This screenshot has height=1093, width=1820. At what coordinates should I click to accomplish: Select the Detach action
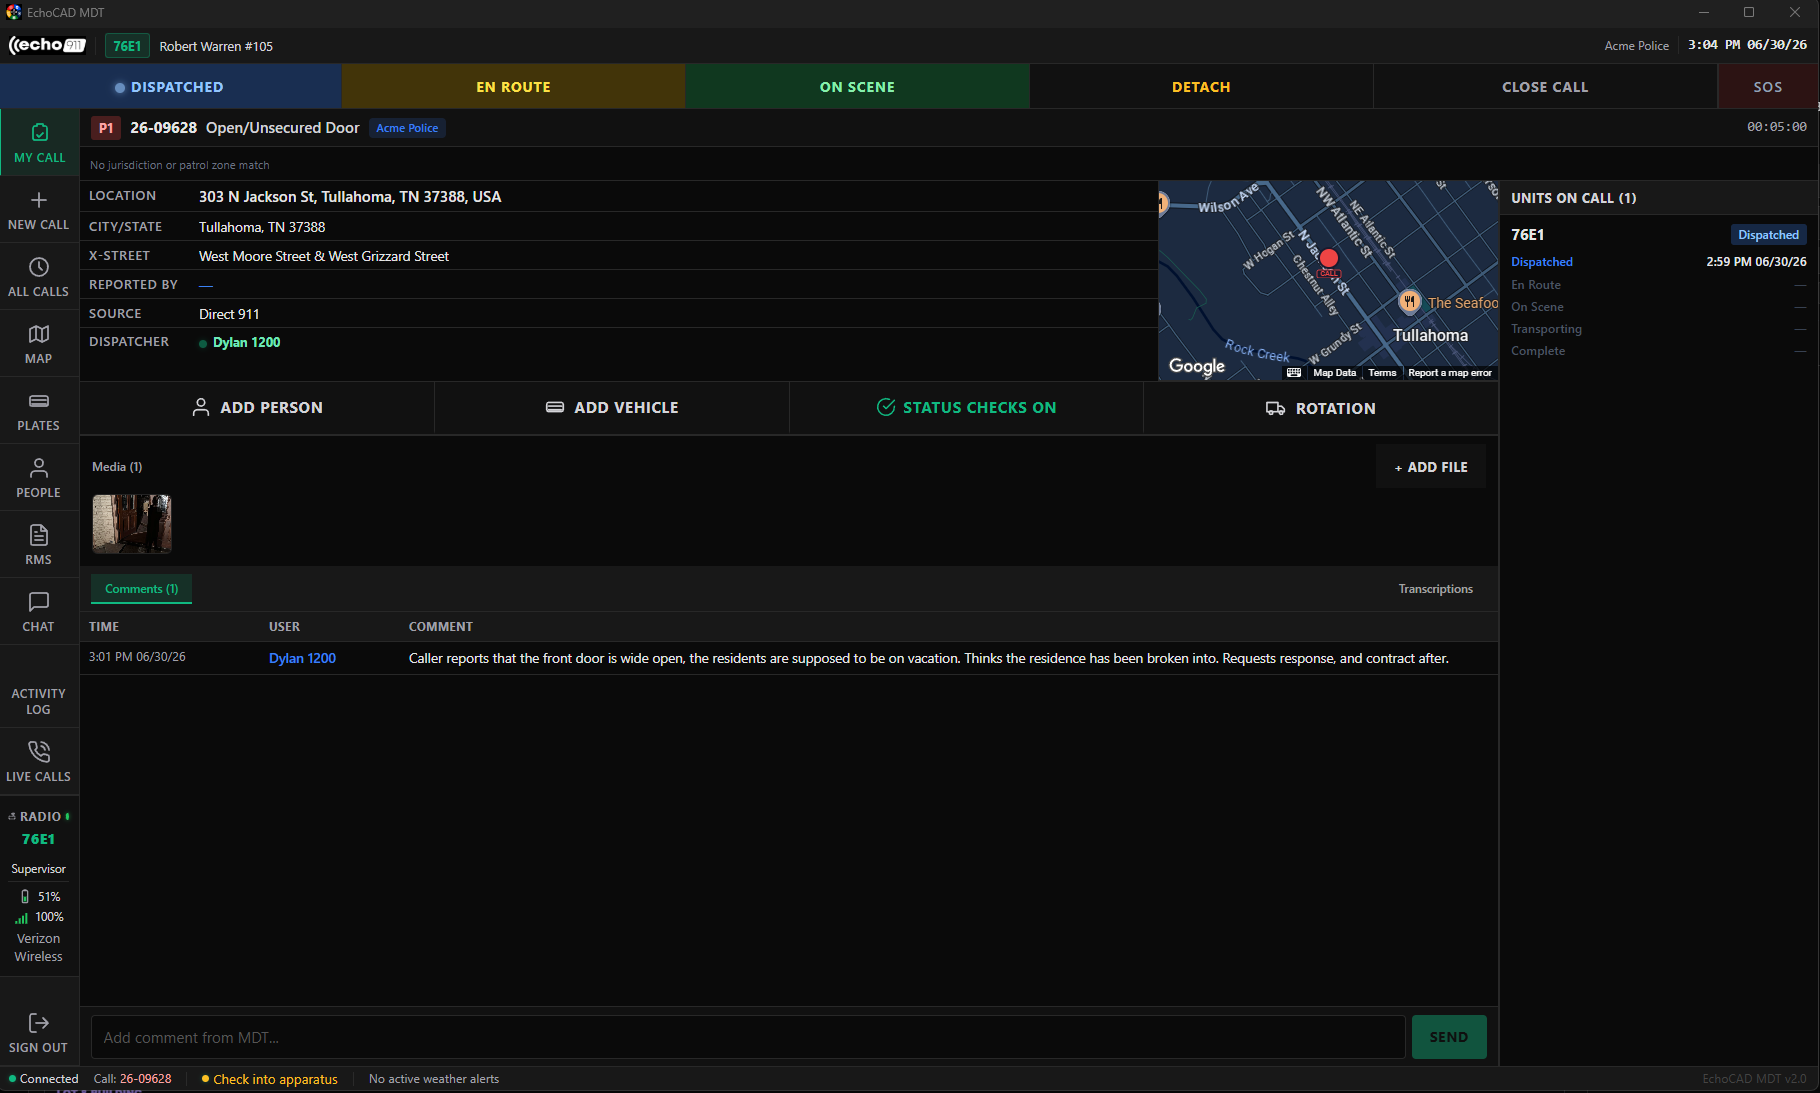tap(1201, 87)
